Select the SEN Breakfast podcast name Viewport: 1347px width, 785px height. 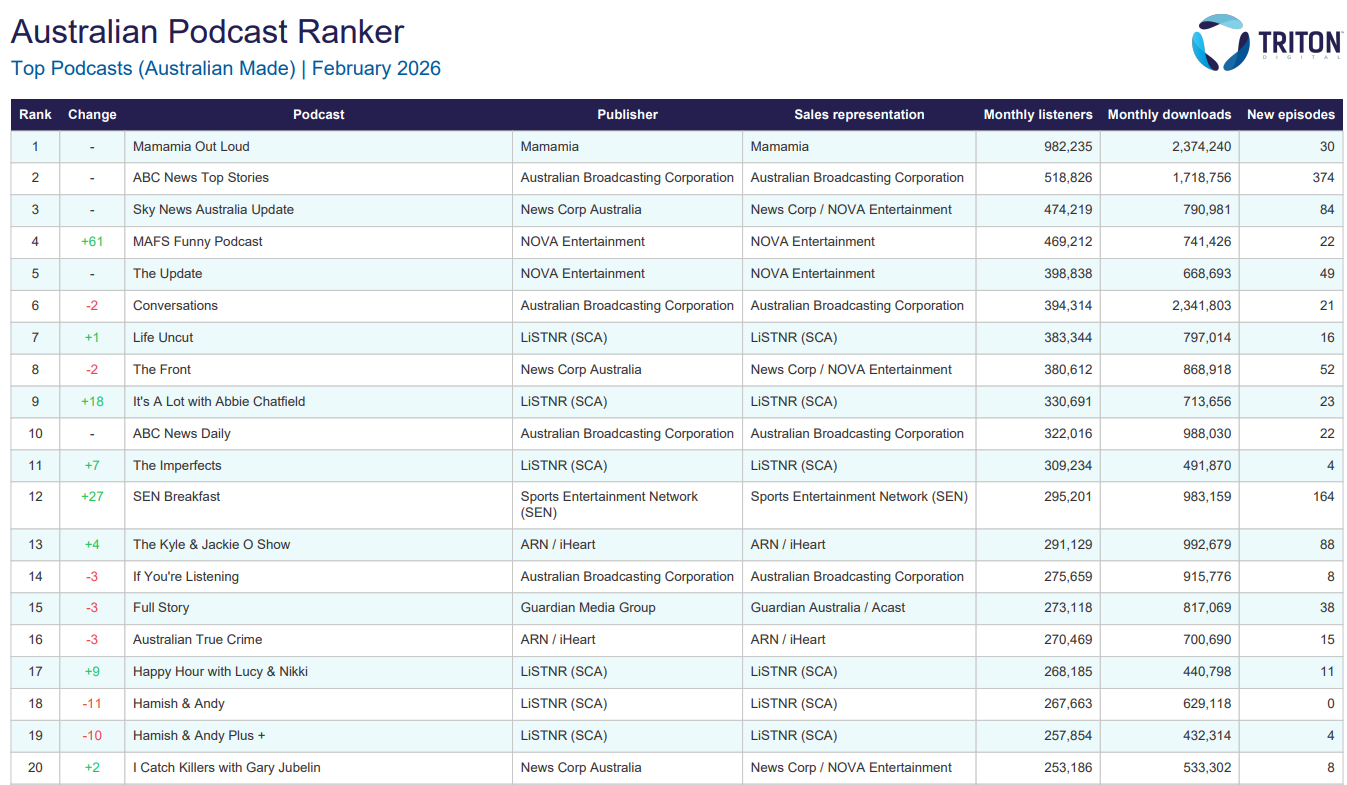tap(177, 497)
